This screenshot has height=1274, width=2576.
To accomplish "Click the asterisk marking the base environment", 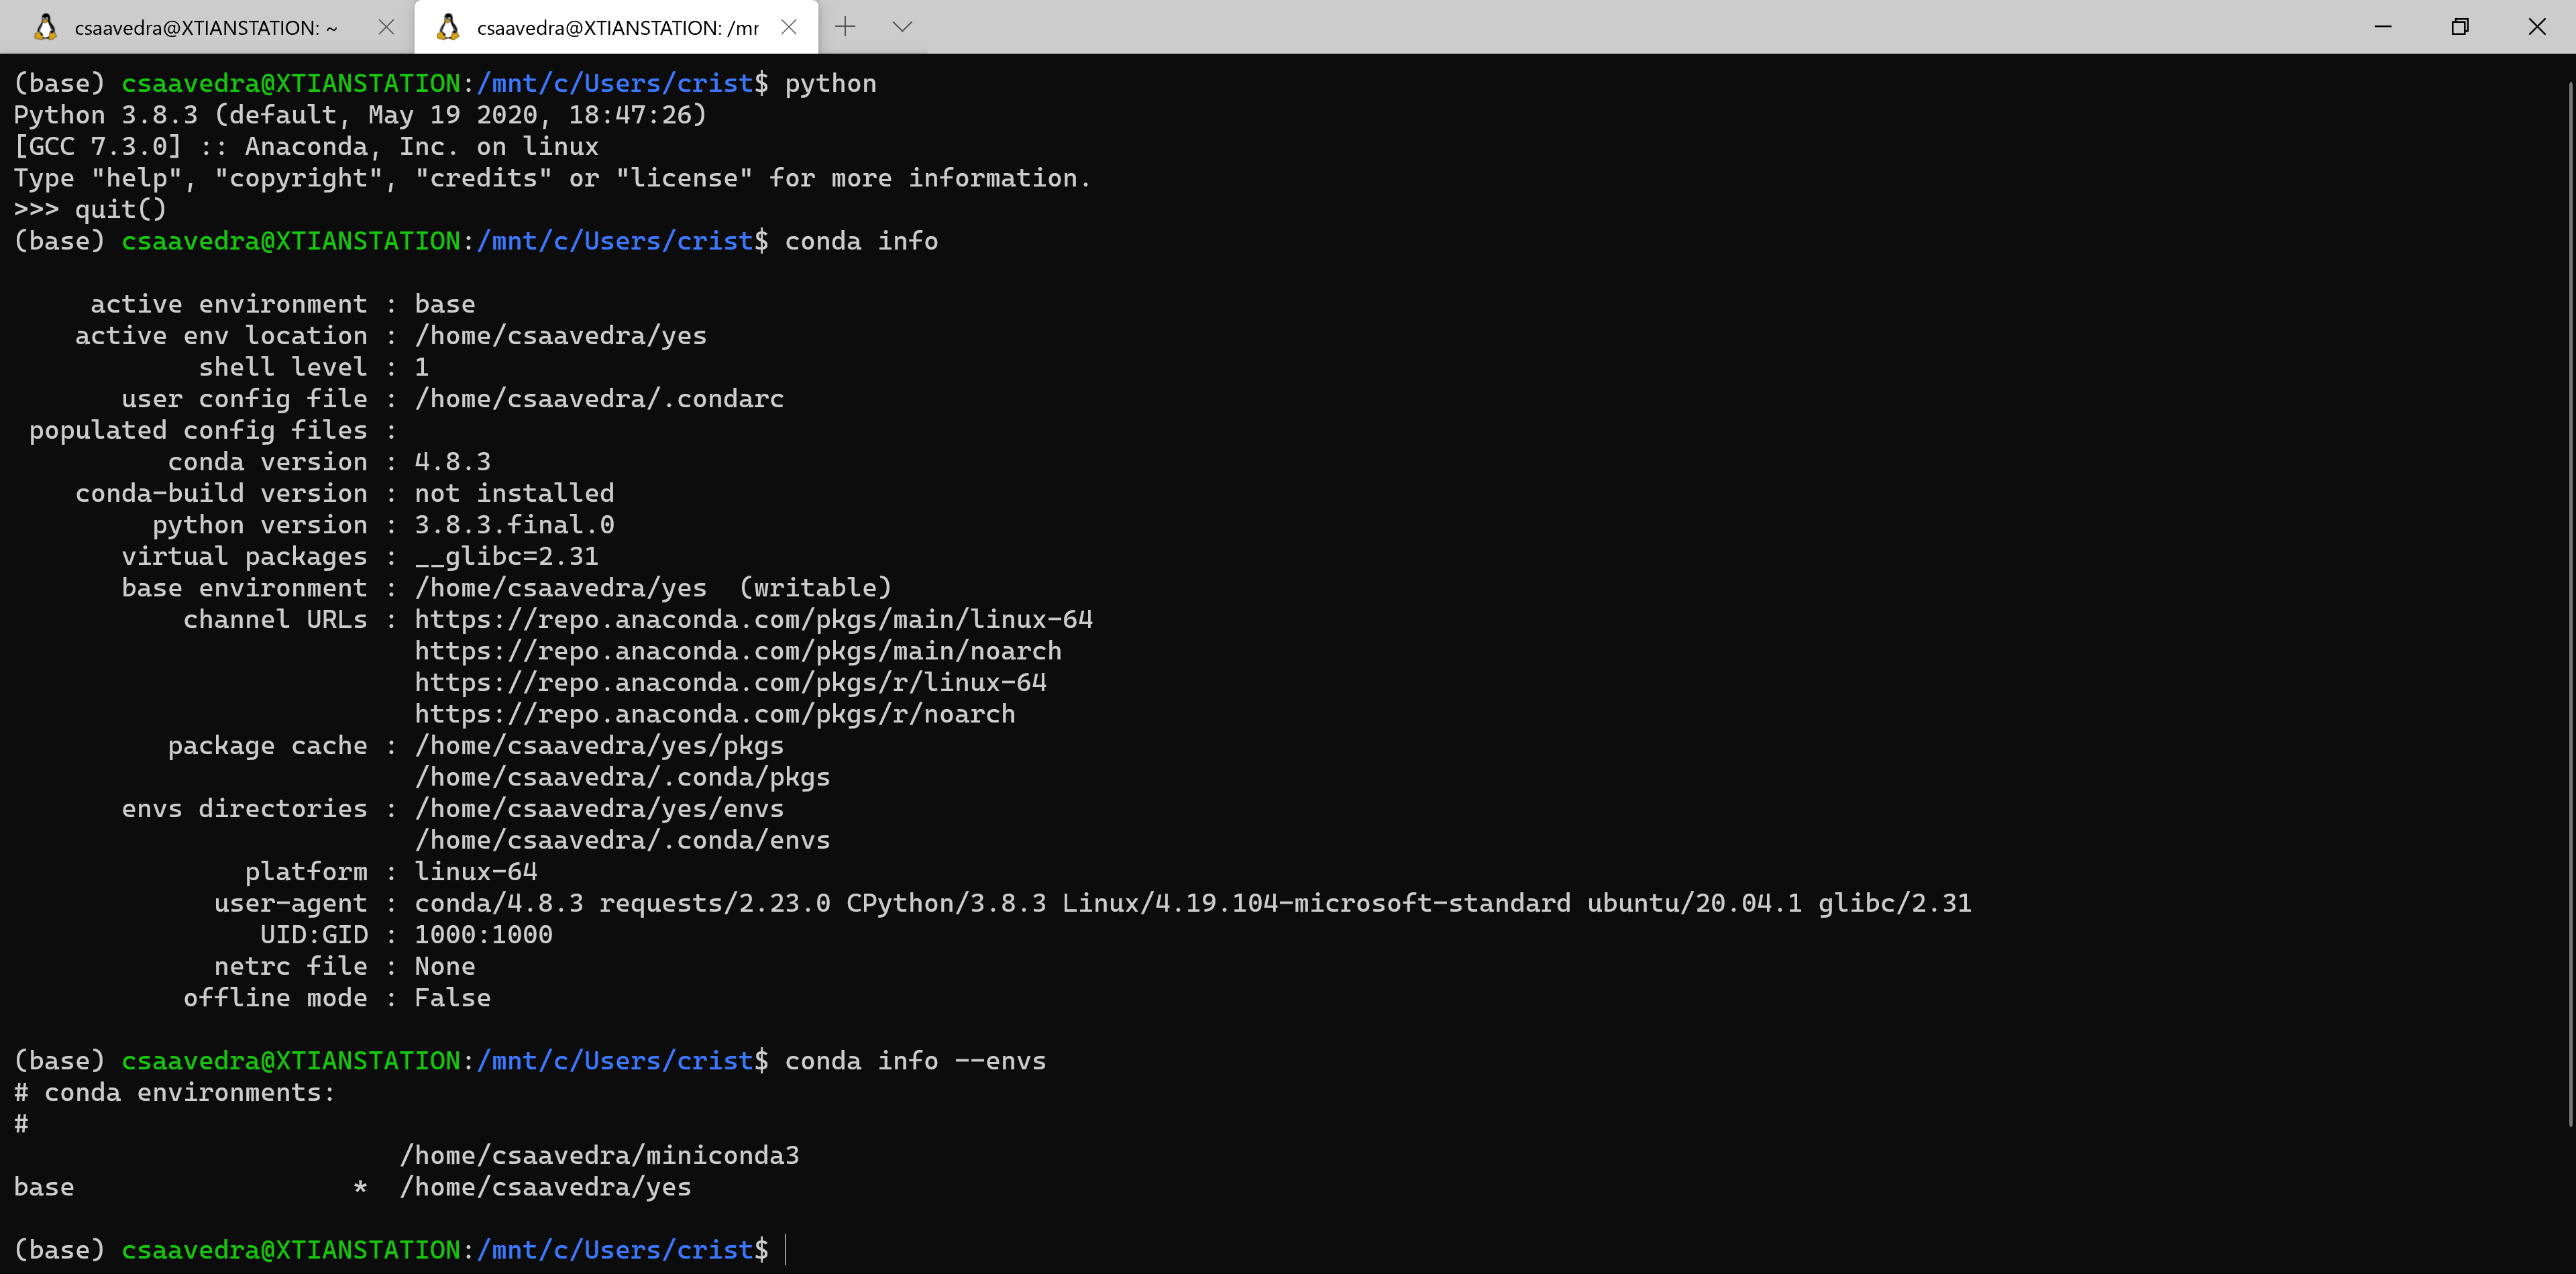I will 360,1187.
